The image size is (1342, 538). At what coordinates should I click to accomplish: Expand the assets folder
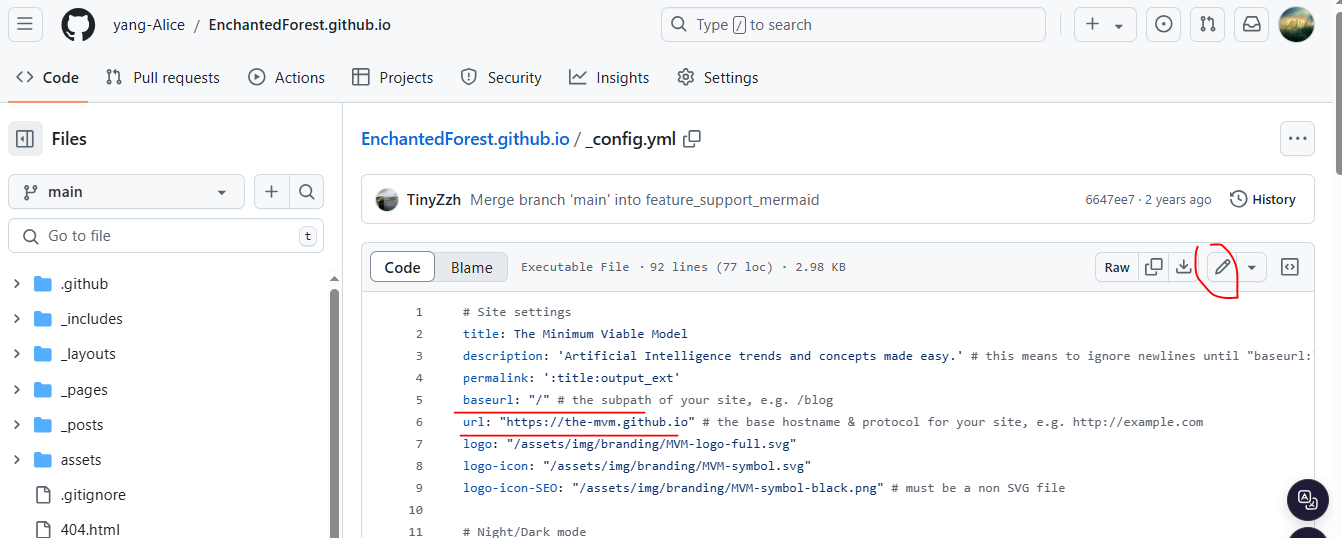tap(17, 460)
